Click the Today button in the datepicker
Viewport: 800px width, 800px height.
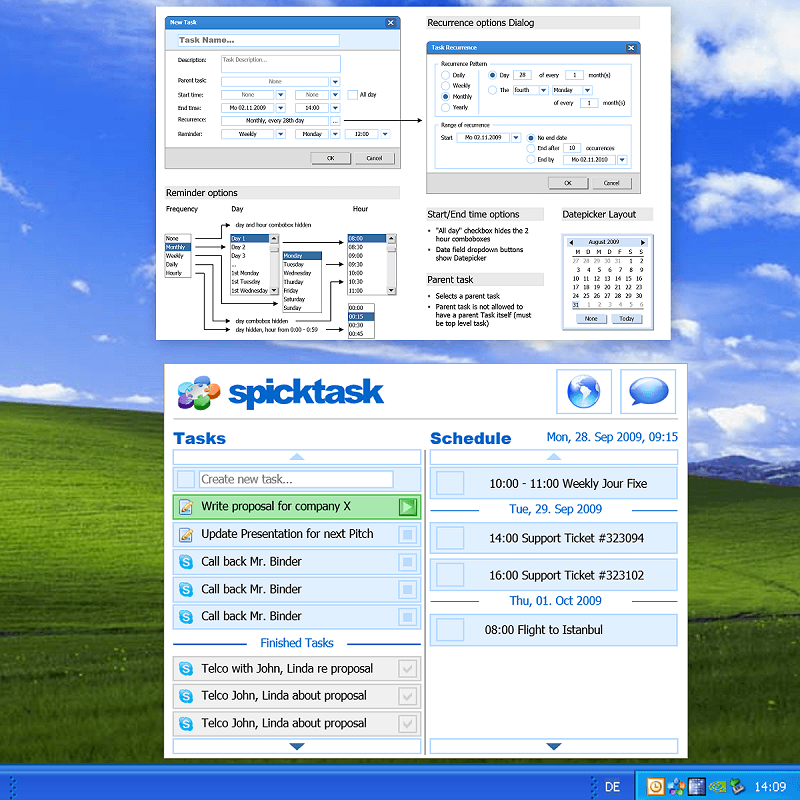(626, 318)
